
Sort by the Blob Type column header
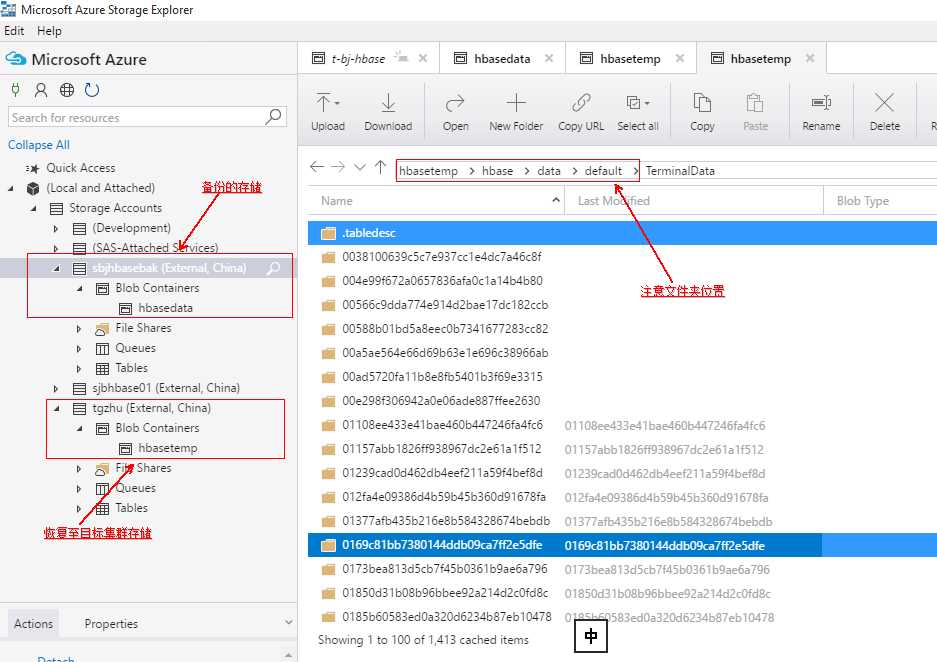click(x=862, y=201)
